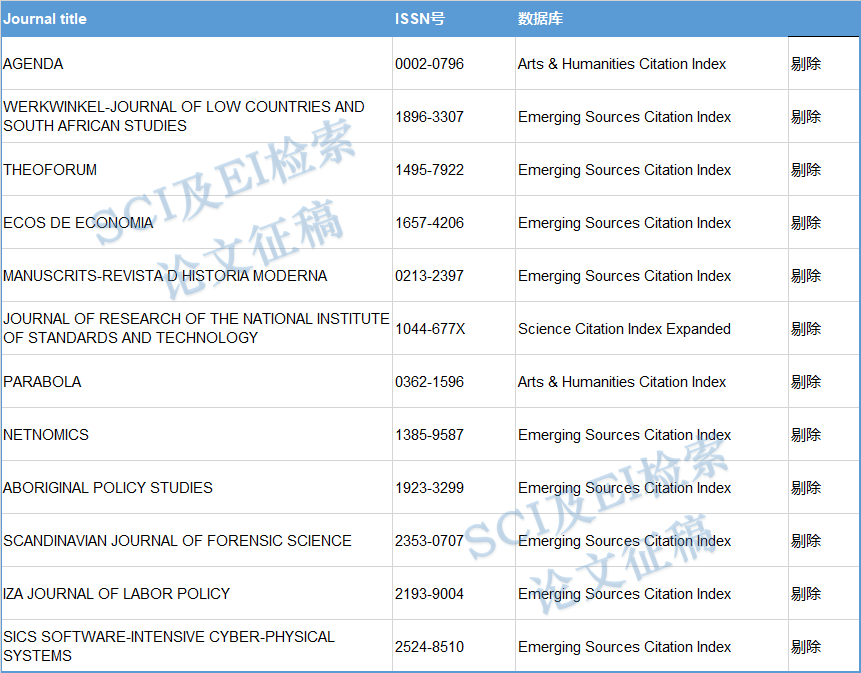This screenshot has height=673, width=861.
Task: Remove WERKWINKEL journal using its 剔除 link
Action: point(805,117)
